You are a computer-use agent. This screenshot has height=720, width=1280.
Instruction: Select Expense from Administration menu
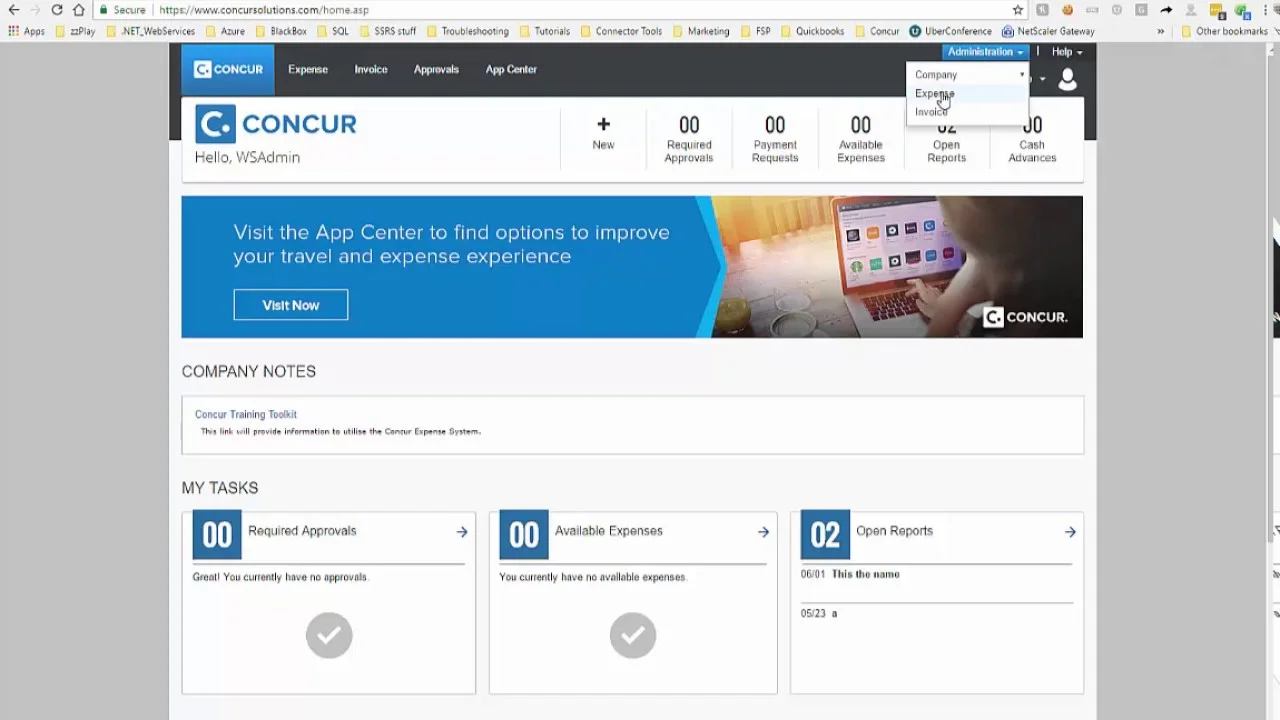[x=935, y=93]
